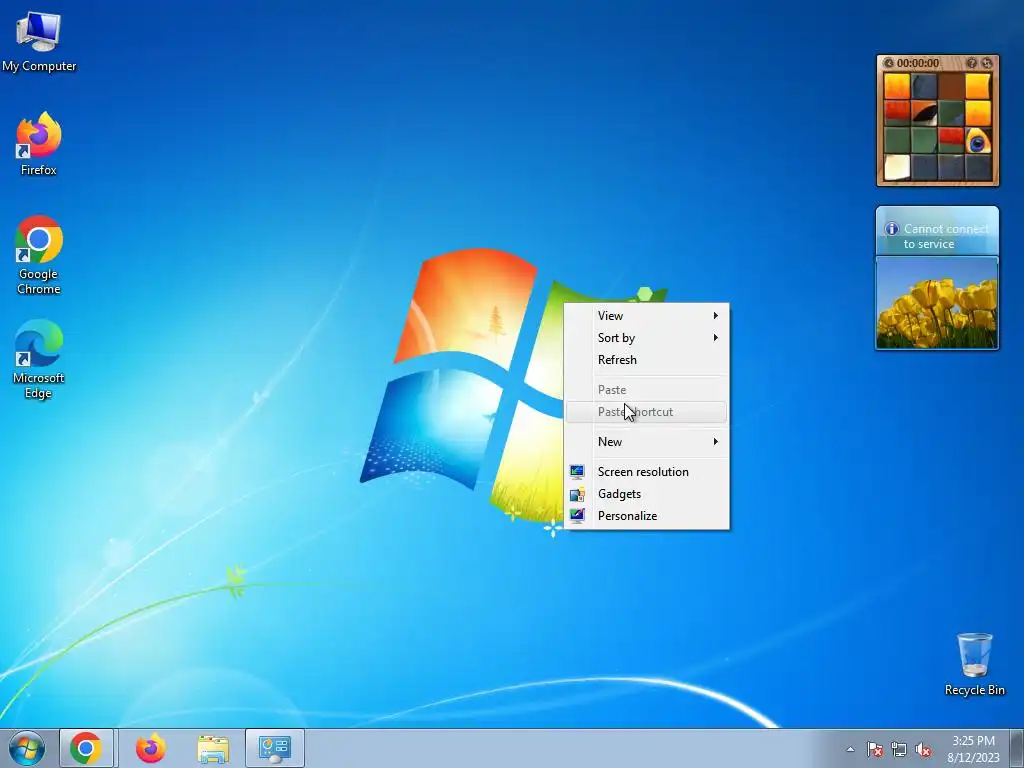
Task: Choose Personalize in the context menu
Action: pos(647,516)
